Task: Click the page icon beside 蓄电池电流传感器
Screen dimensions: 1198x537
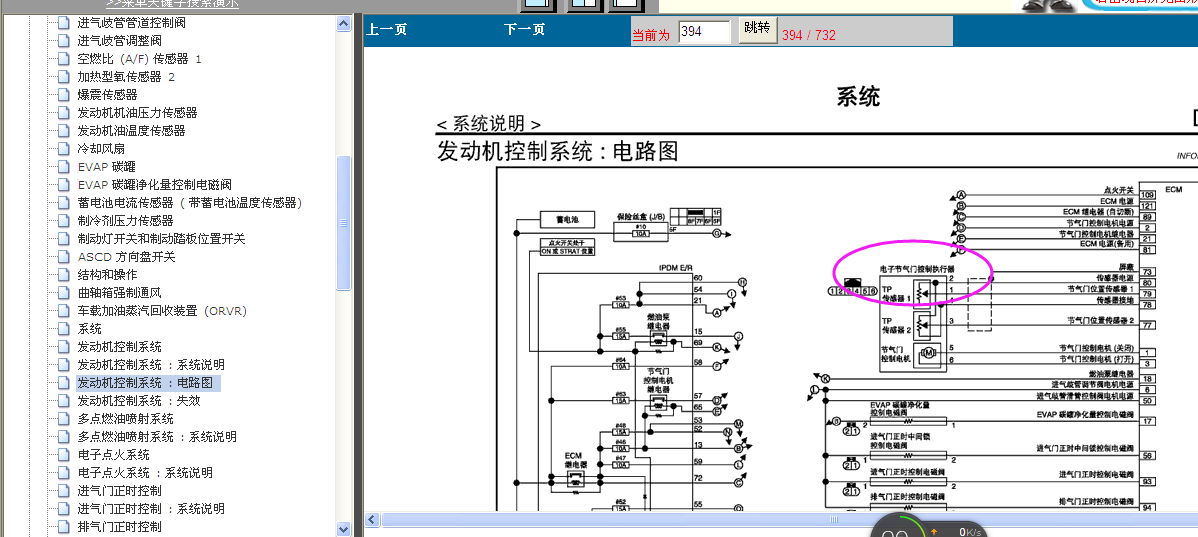Action: click(63, 202)
